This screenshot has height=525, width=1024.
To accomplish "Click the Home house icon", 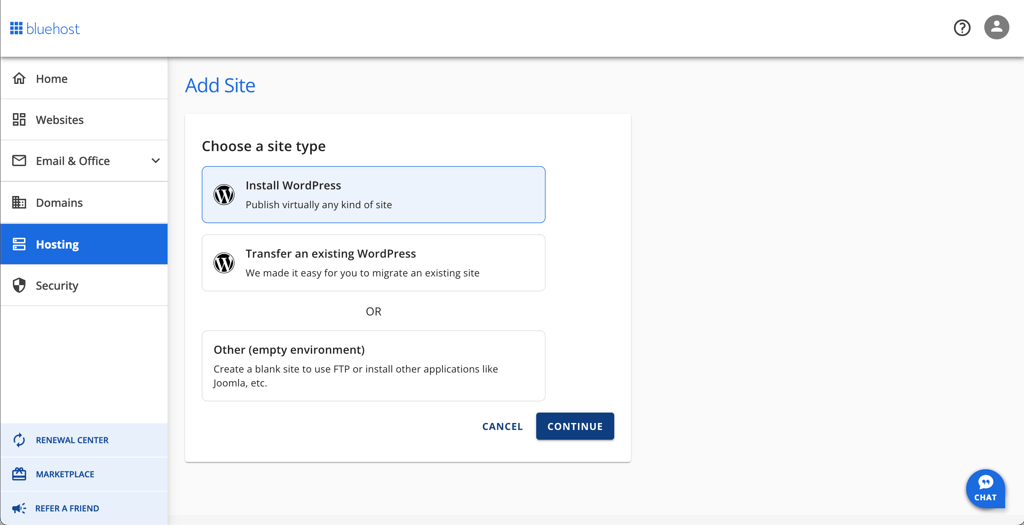I will (x=19, y=78).
